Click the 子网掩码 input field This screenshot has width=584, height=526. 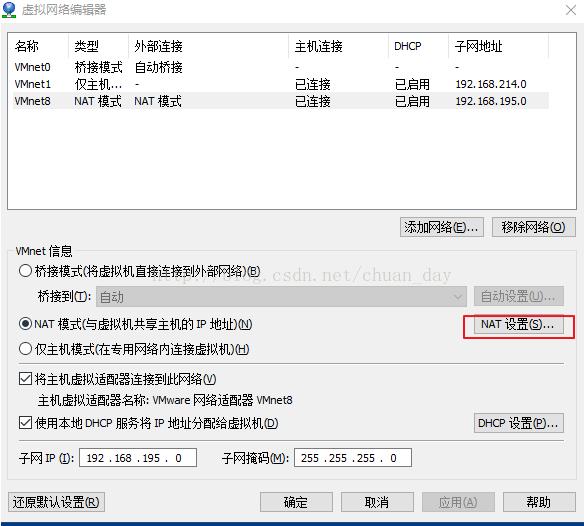353,458
